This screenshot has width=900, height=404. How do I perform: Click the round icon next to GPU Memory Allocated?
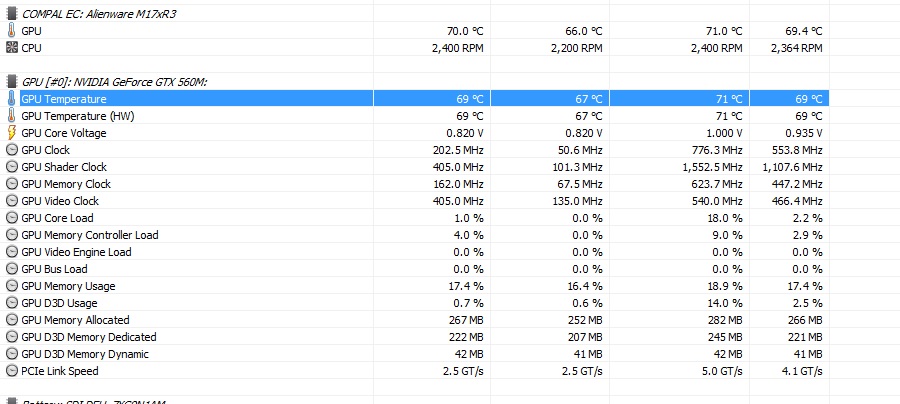pos(11,320)
